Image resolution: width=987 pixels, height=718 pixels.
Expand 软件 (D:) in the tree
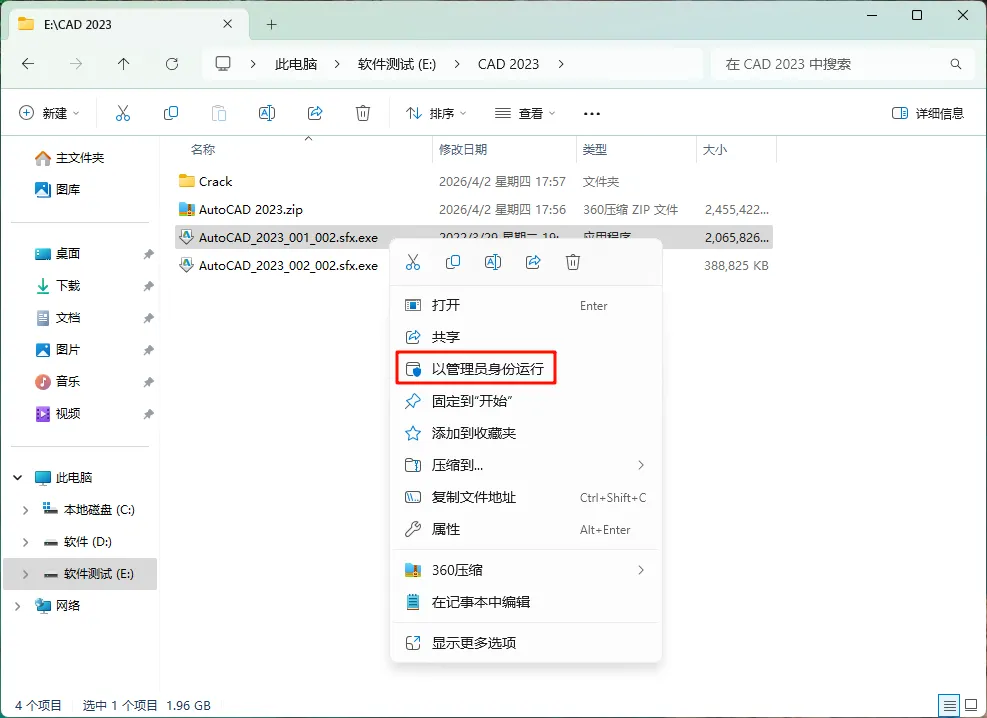25,542
